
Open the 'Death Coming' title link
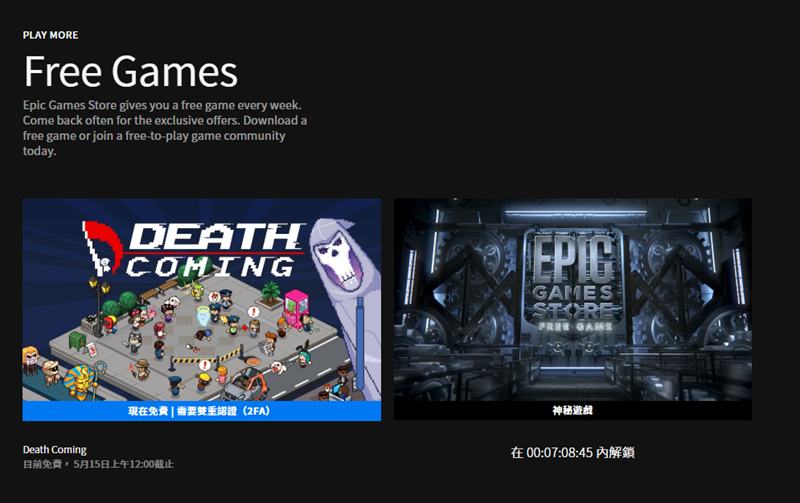(55, 449)
